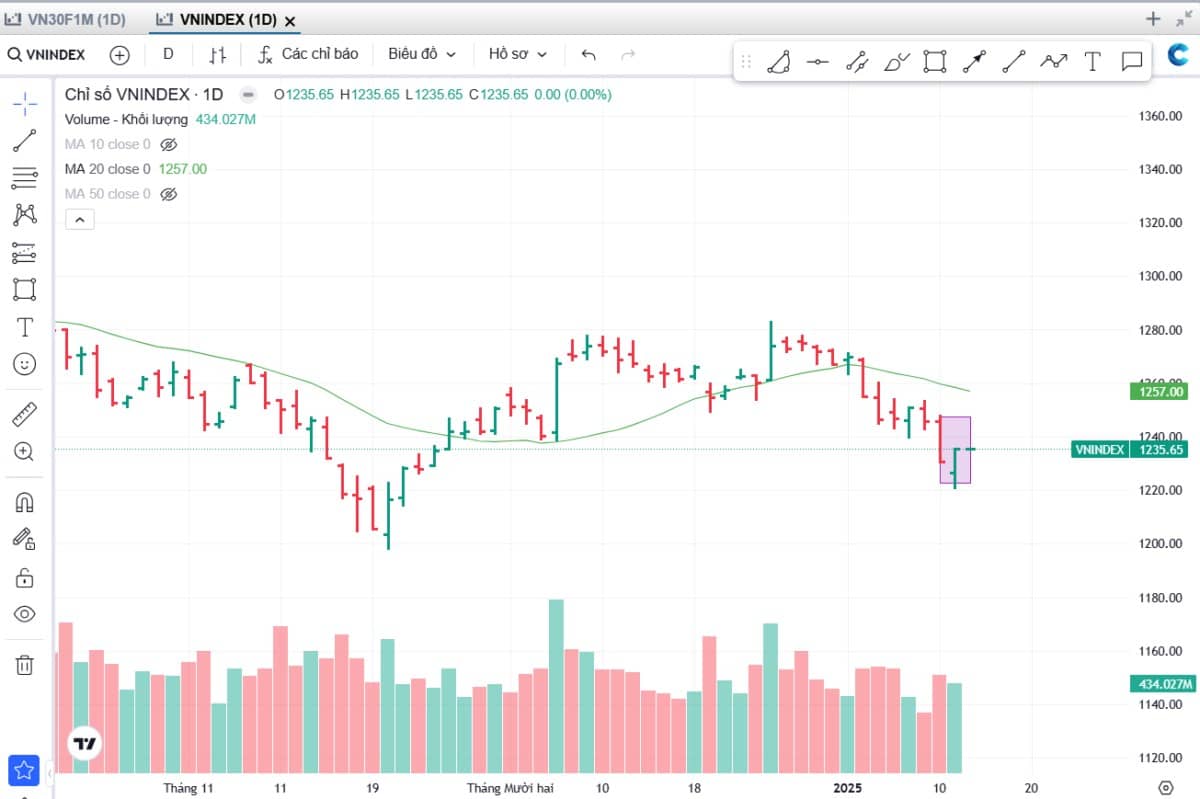This screenshot has height=799, width=1200.
Task: Redo the last chart action
Action: click(628, 54)
